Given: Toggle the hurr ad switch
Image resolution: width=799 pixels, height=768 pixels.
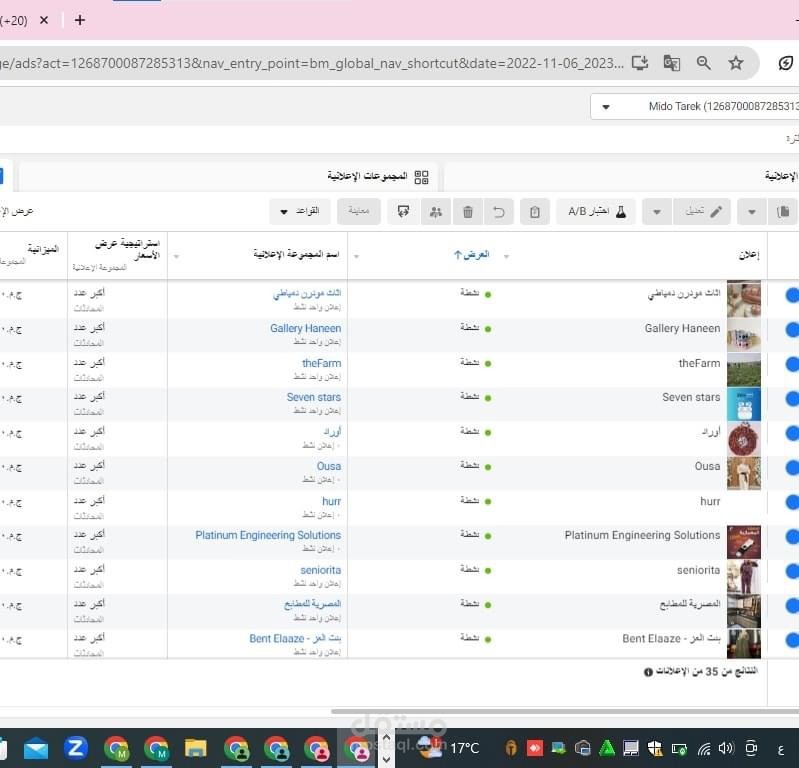Looking at the screenshot, I should point(792,502).
